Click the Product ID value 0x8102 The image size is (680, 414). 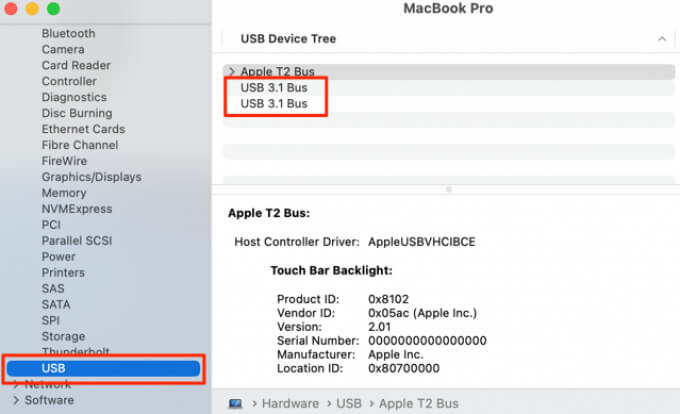click(x=388, y=299)
